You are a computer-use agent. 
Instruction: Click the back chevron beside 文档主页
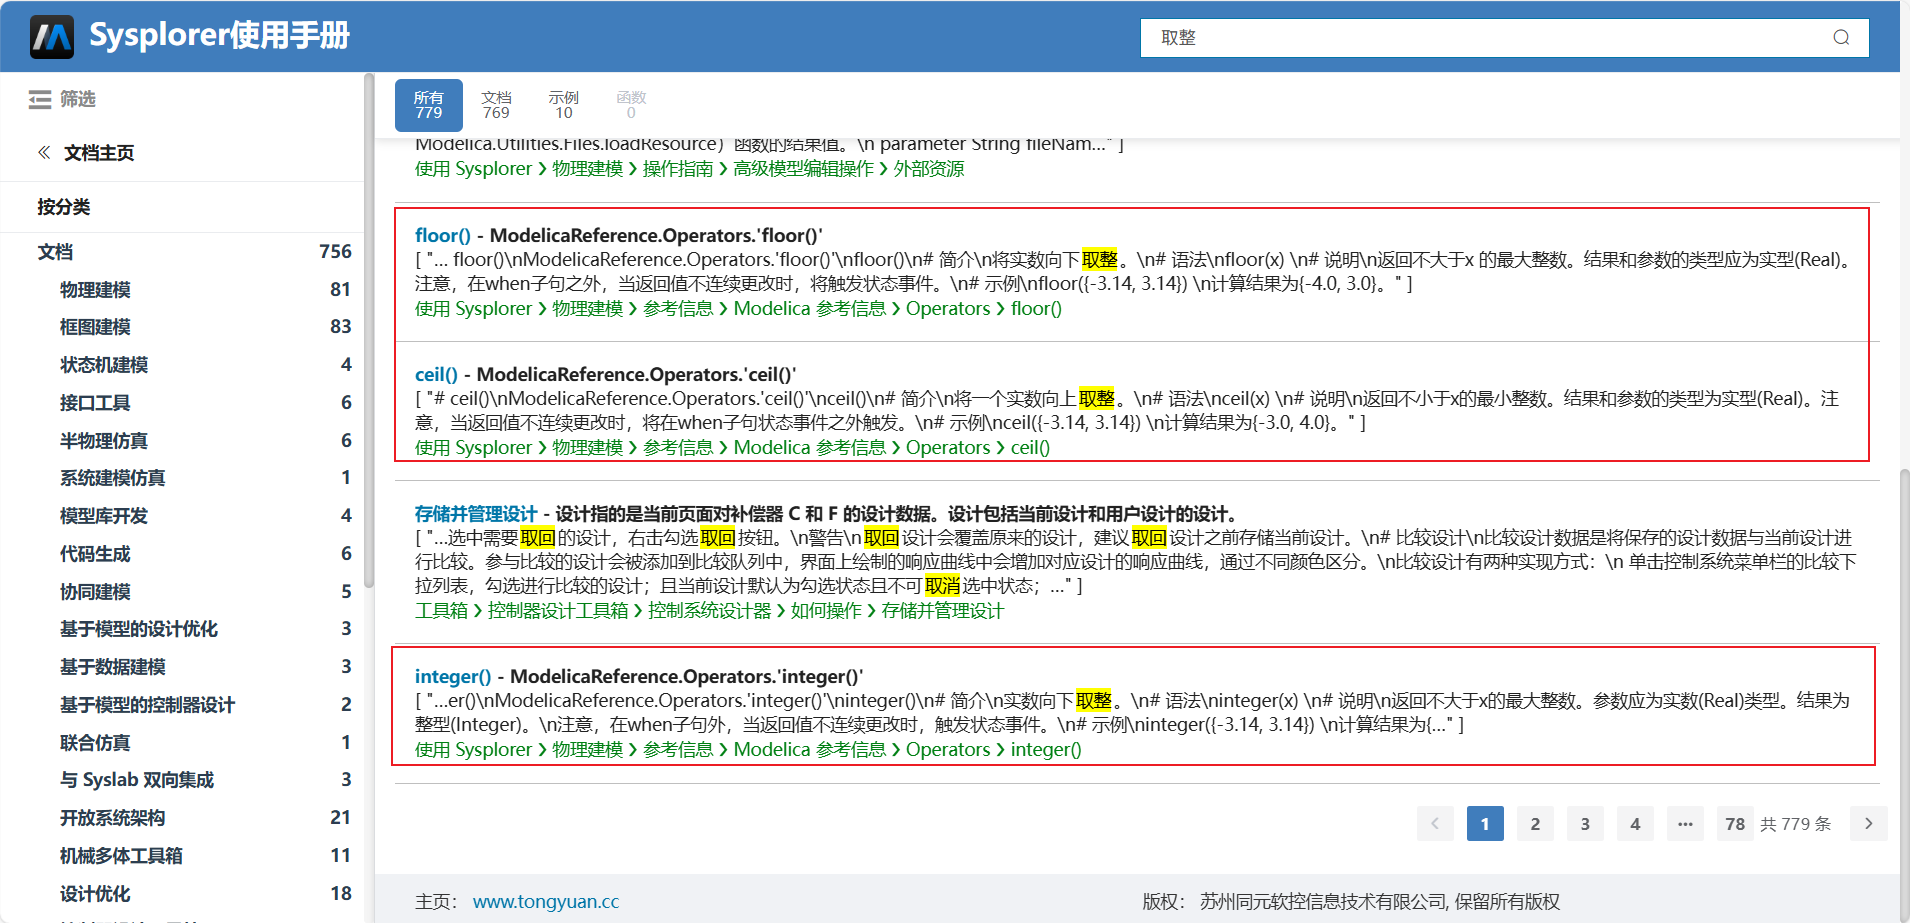44,153
